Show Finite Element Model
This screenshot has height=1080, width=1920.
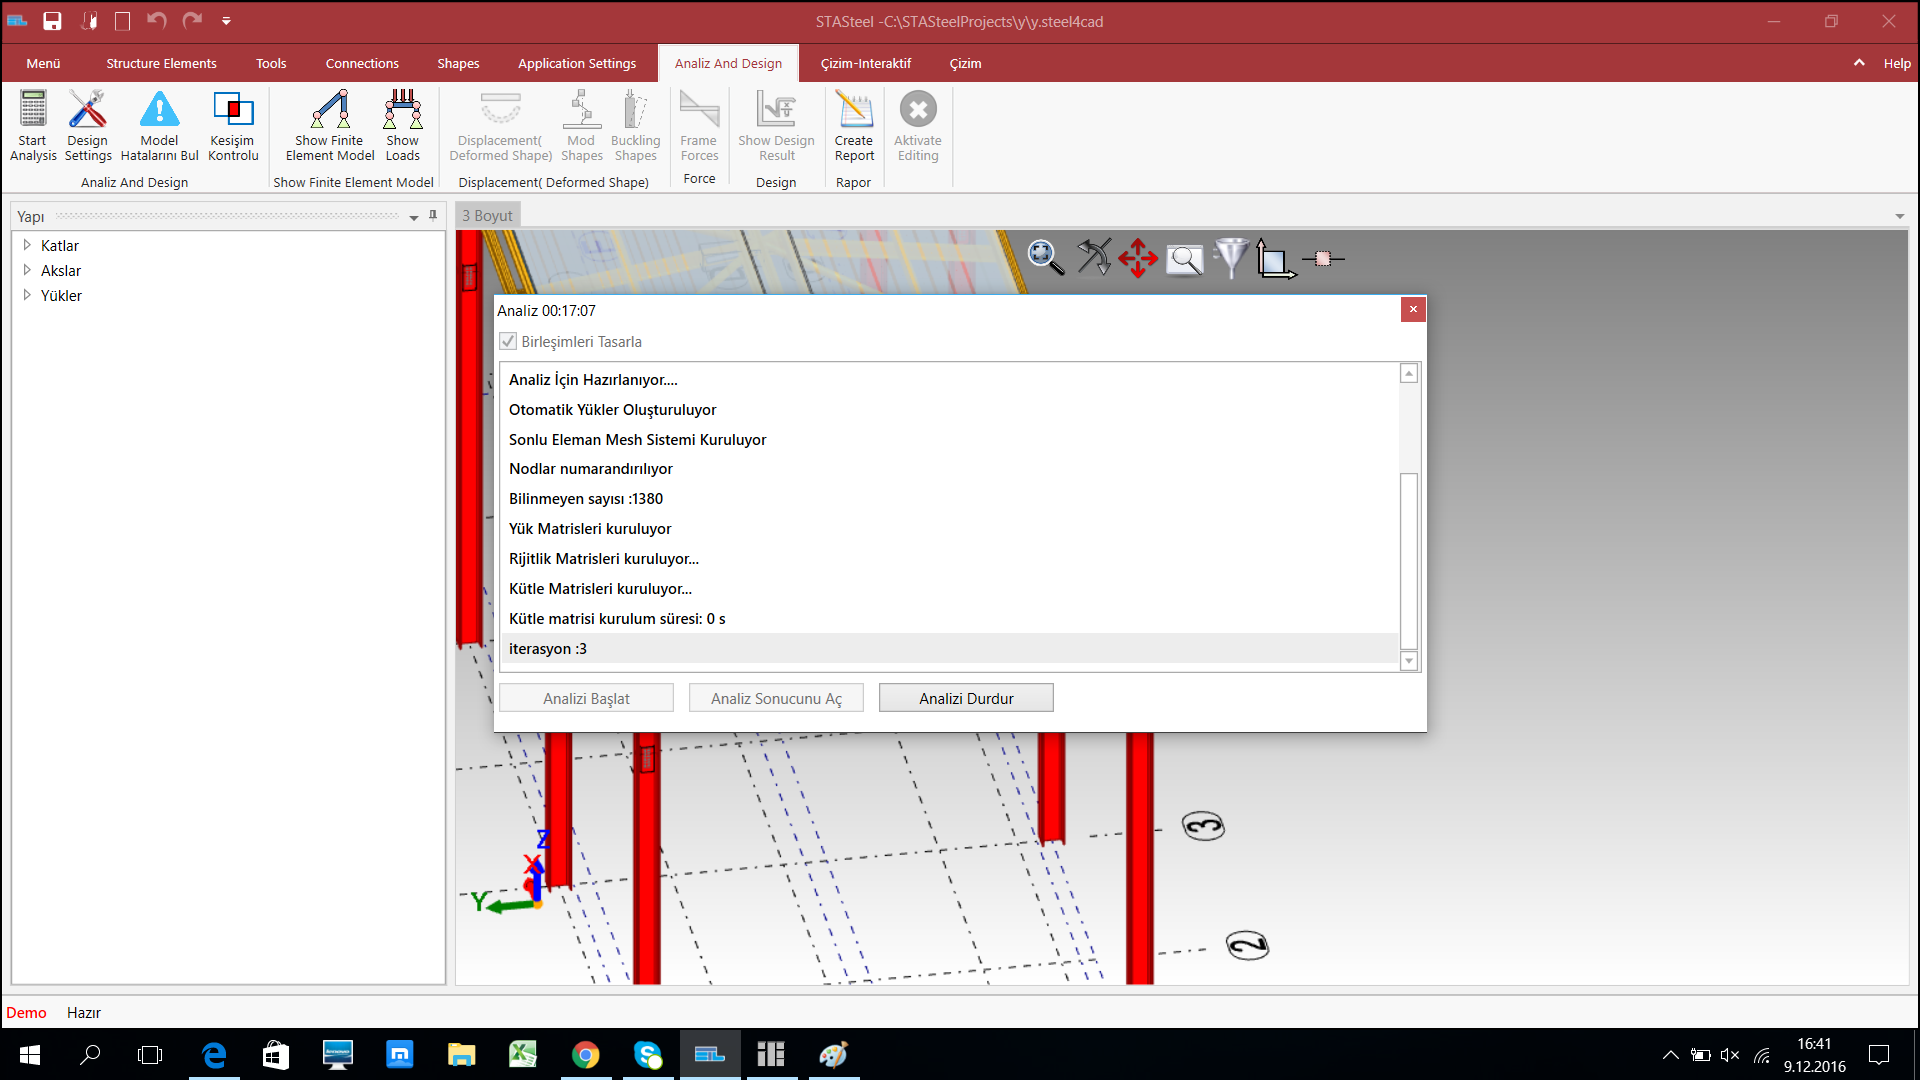[x=330, y=110]
